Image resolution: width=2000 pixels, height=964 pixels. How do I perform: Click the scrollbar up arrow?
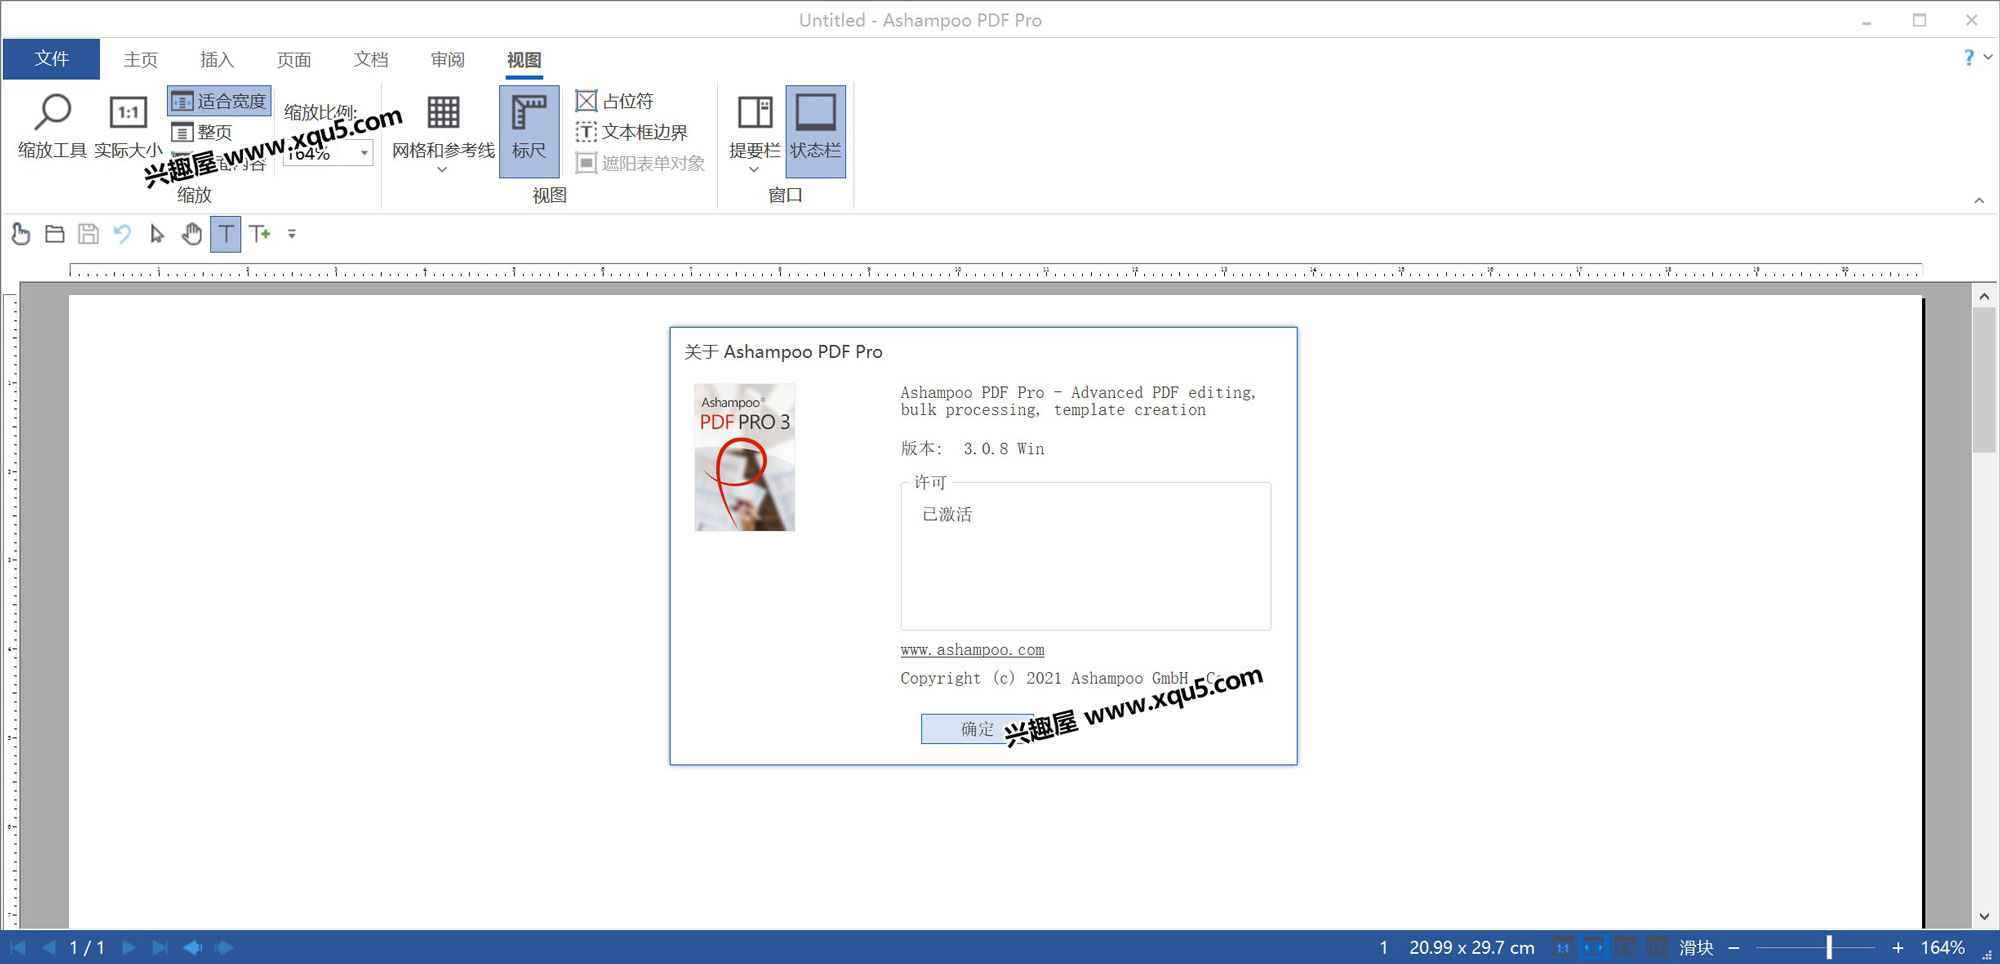click(1984, 296)
